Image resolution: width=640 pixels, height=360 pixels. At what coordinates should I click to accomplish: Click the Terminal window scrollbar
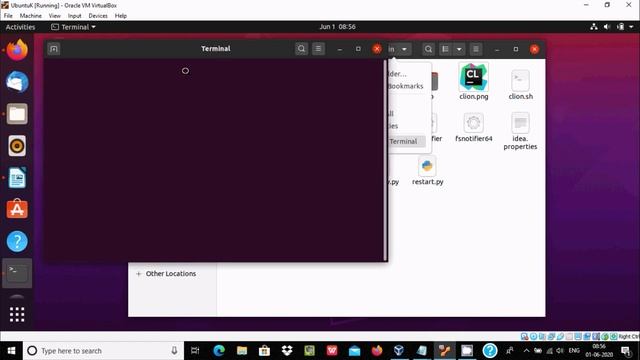(385, 160)
